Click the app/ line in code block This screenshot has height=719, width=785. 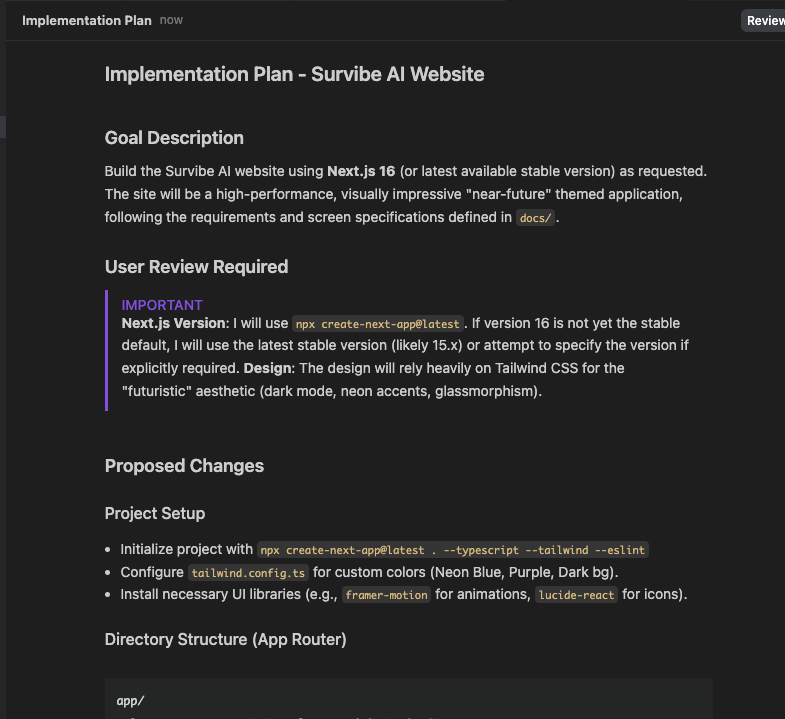click(131, 701)
